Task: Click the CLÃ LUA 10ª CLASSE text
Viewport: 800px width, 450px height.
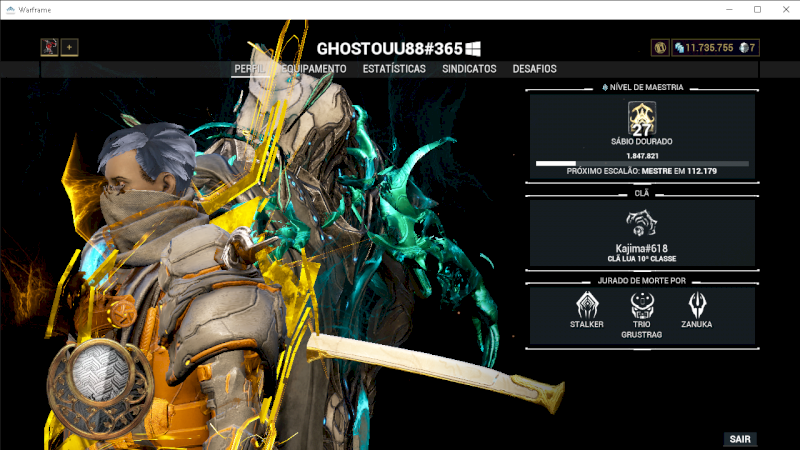Action: click(642, 259)
